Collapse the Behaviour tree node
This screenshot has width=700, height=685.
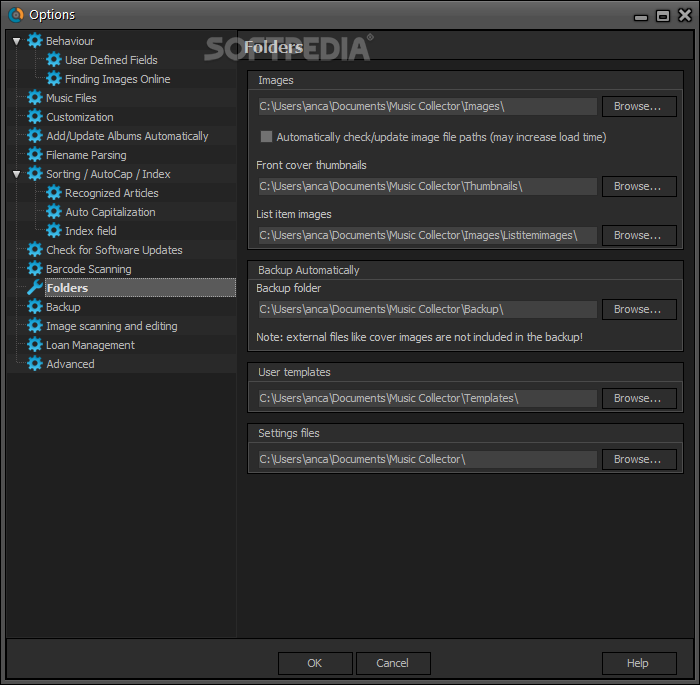pos(17,41)
